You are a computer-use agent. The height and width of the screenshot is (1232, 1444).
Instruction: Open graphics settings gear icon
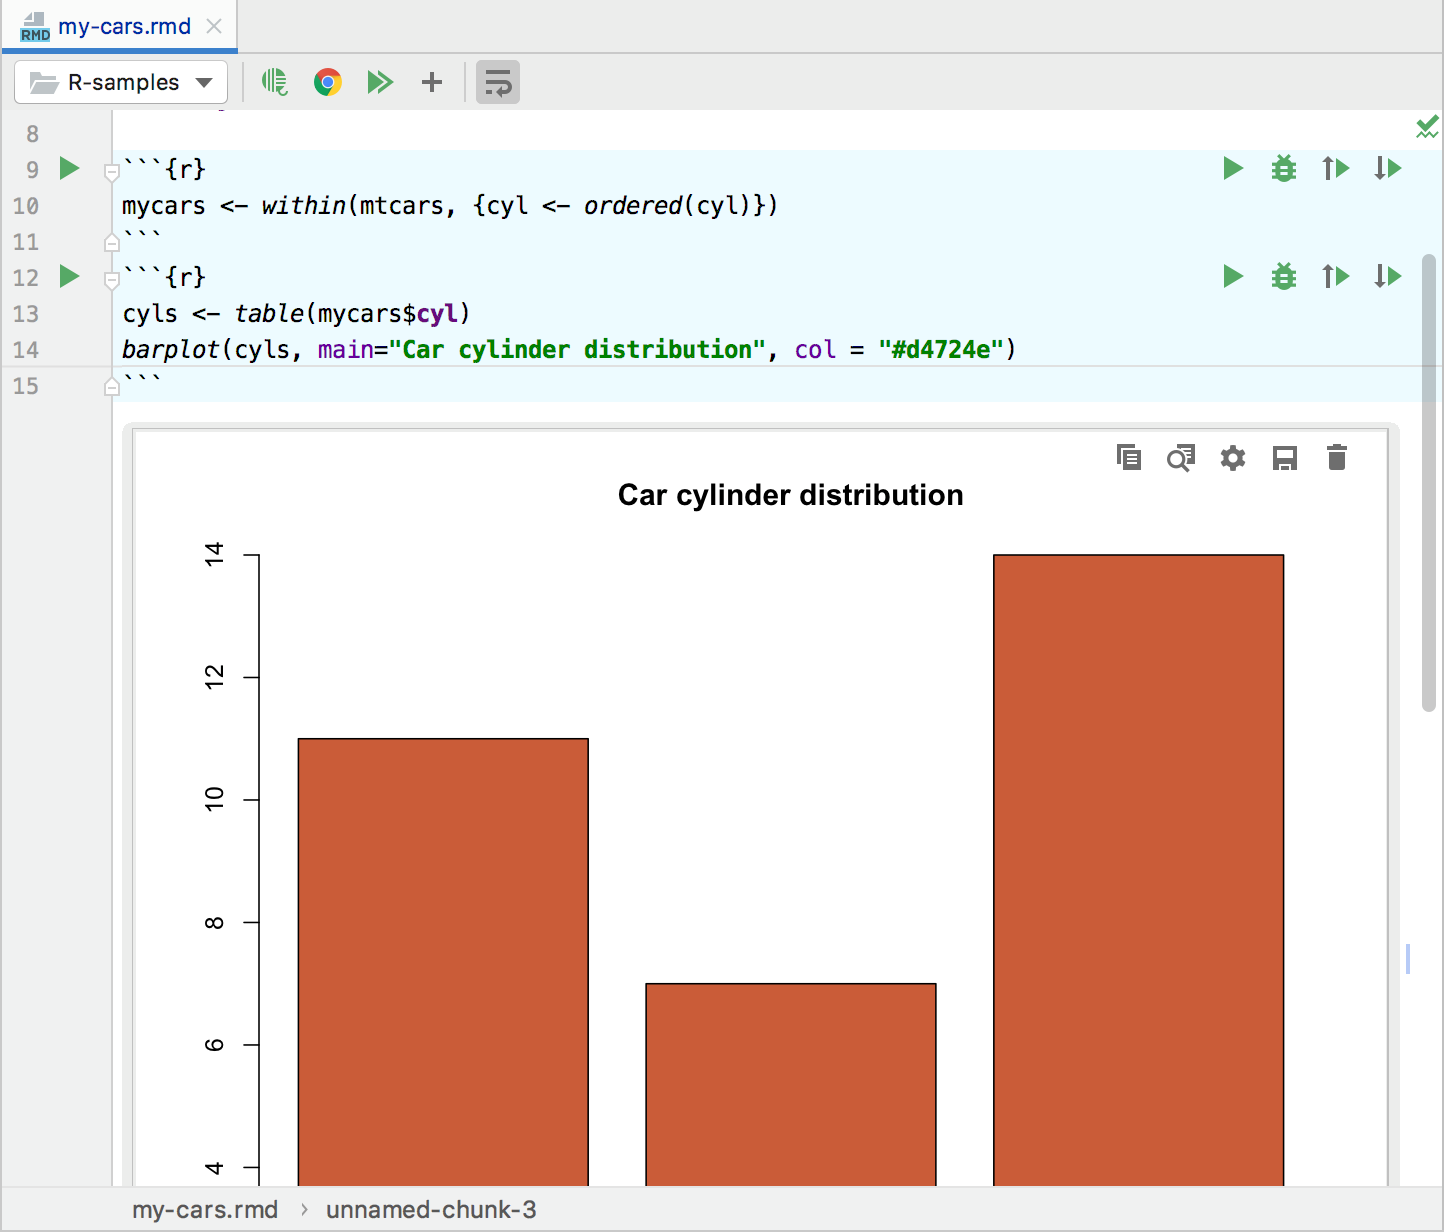click(x=1233, y=458)
